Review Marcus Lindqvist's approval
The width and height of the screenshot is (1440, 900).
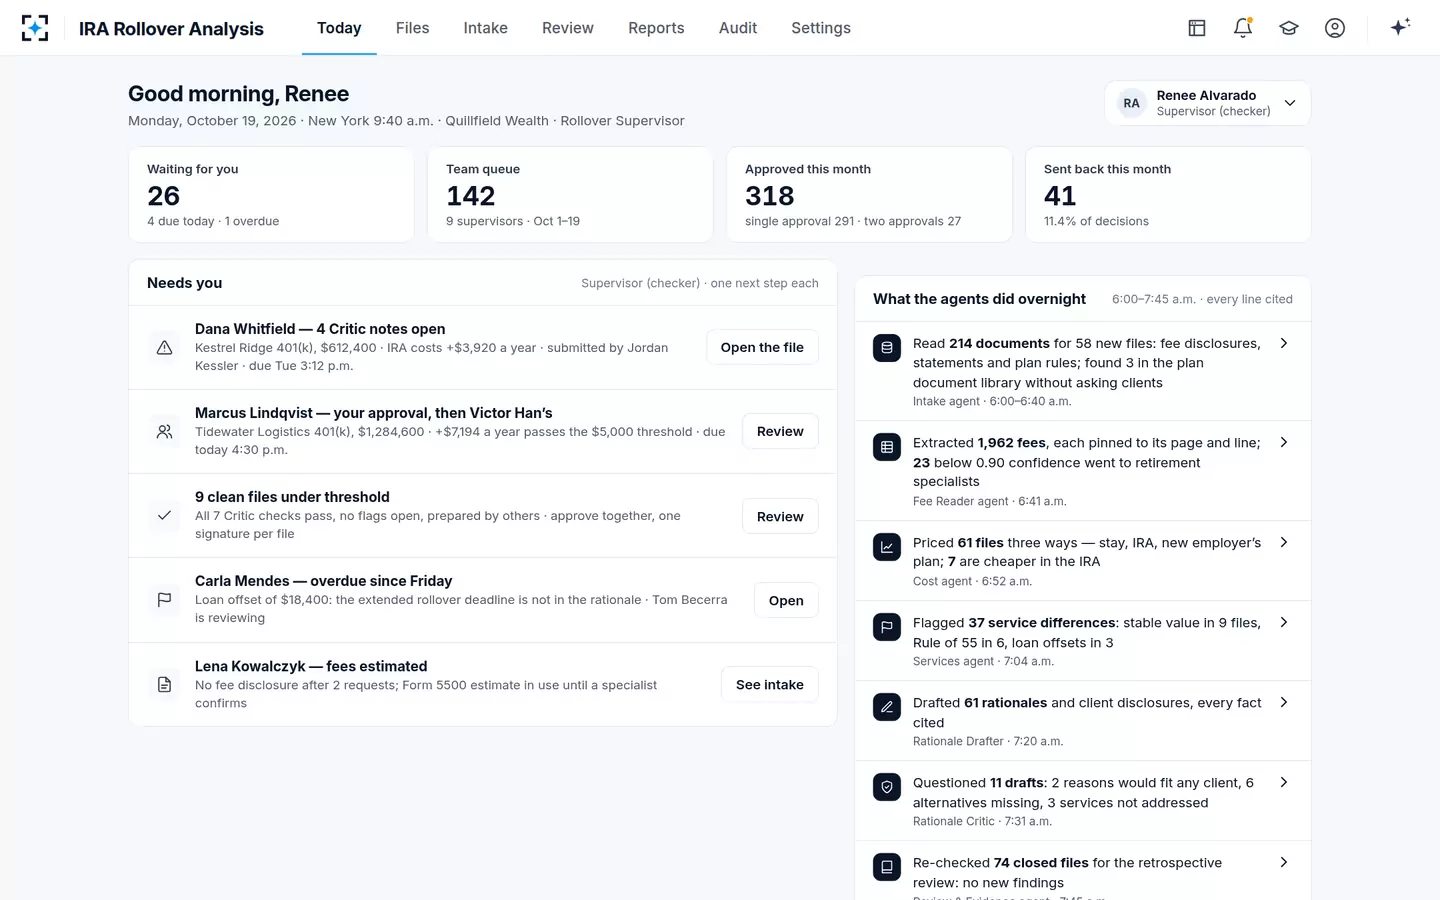(x=780, y=431)
